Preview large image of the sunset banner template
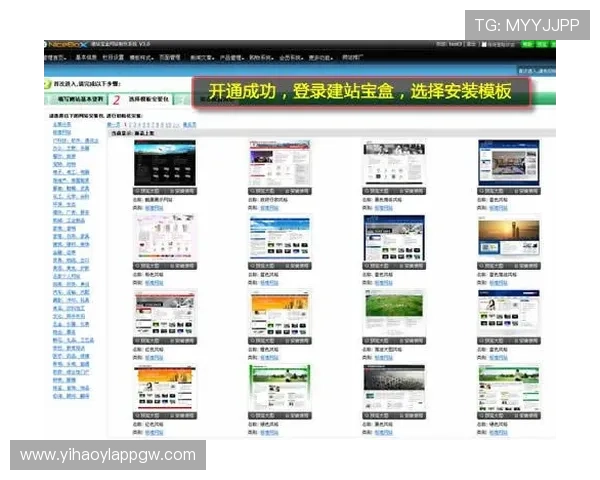Screen dimensions: 600x480 coord(492,266)
